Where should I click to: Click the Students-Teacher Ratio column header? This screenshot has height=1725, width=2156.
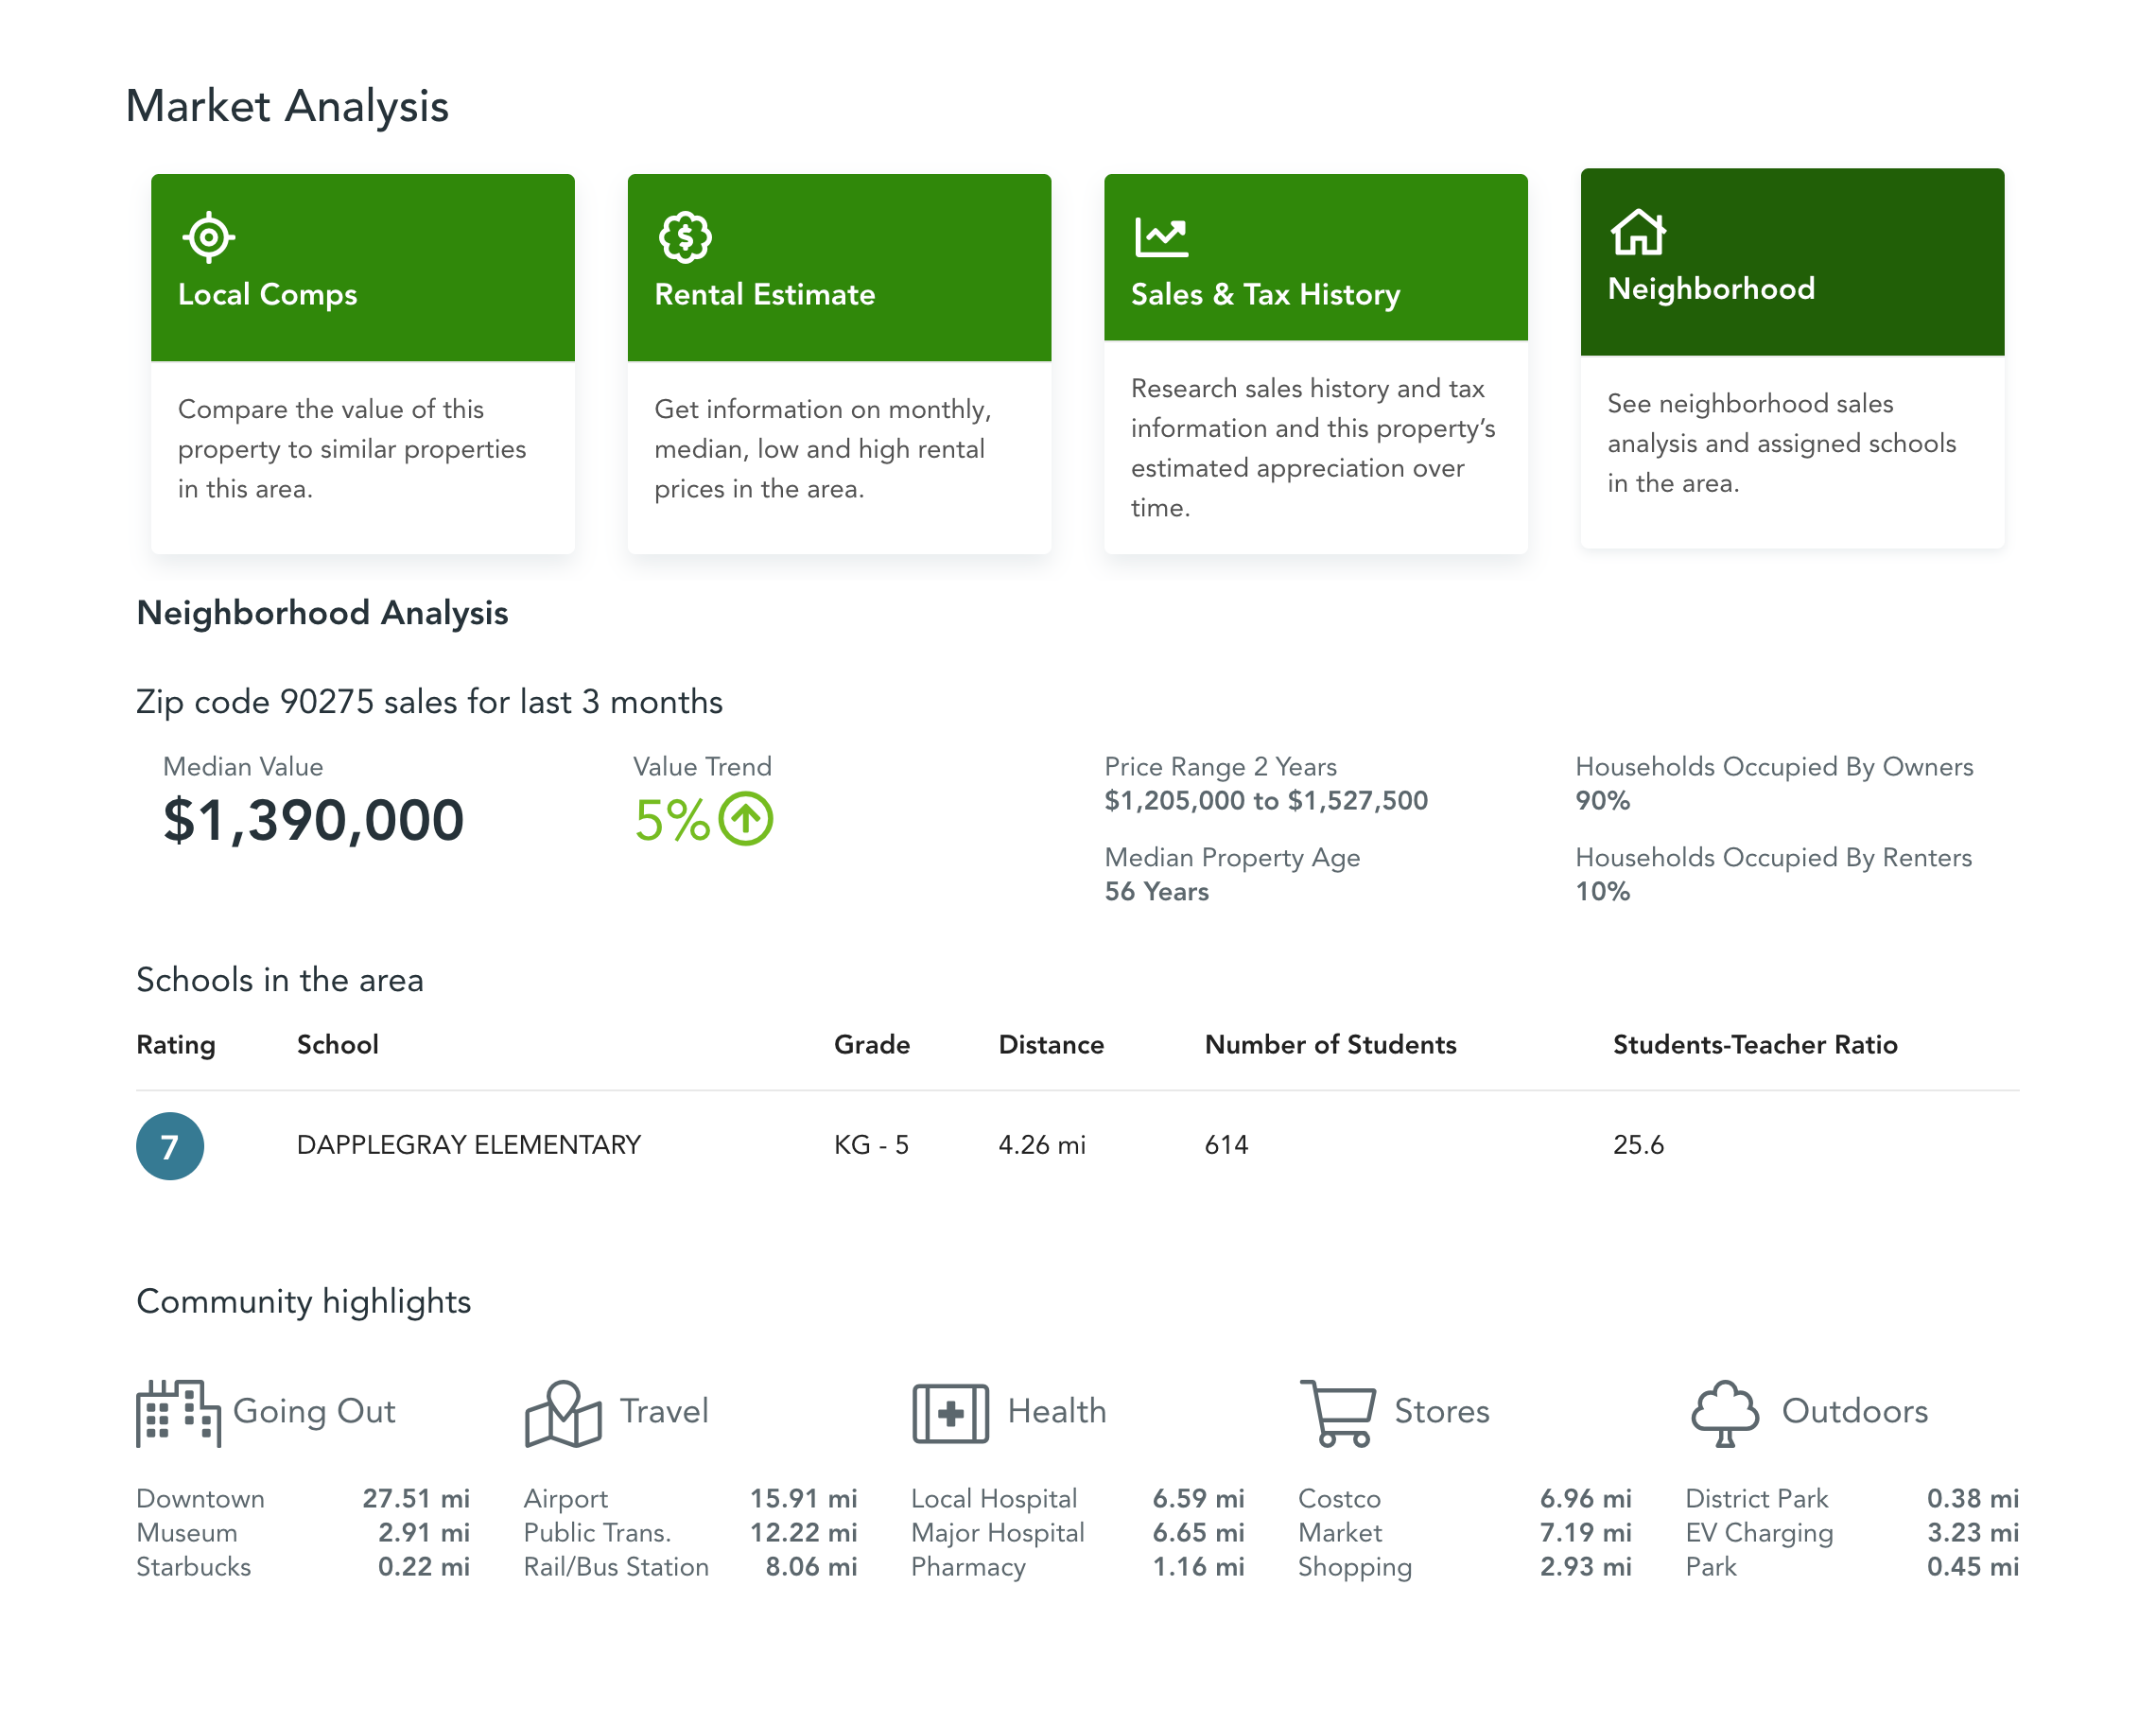[x=1754, y=1045]
